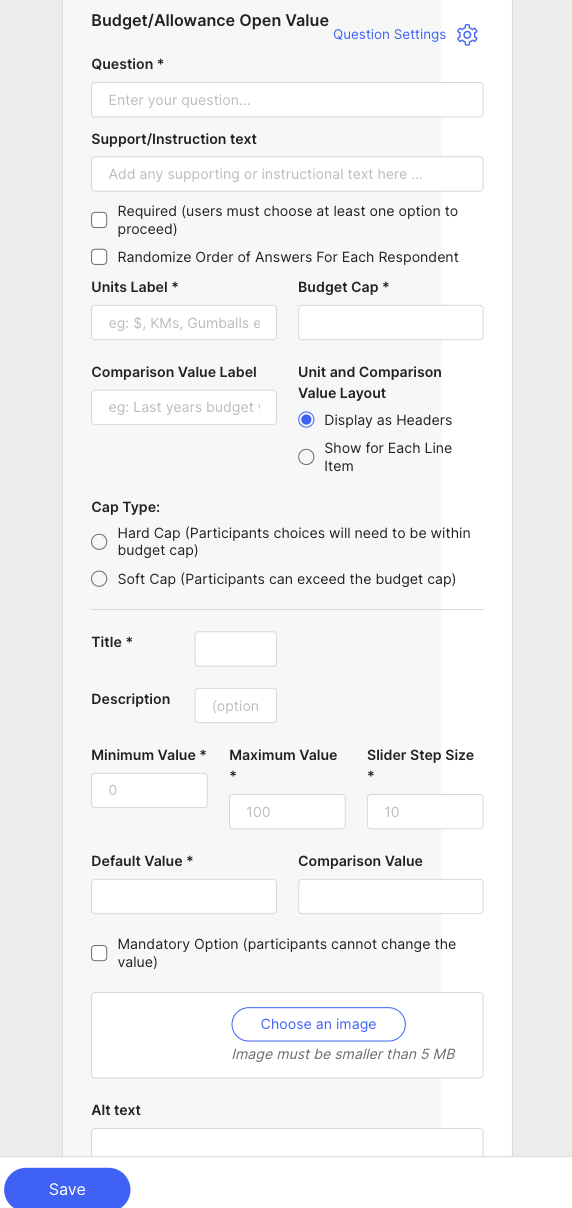Screen dimensions: 572x1208
Task: Click the Save button
Action: click(67, 1189)
